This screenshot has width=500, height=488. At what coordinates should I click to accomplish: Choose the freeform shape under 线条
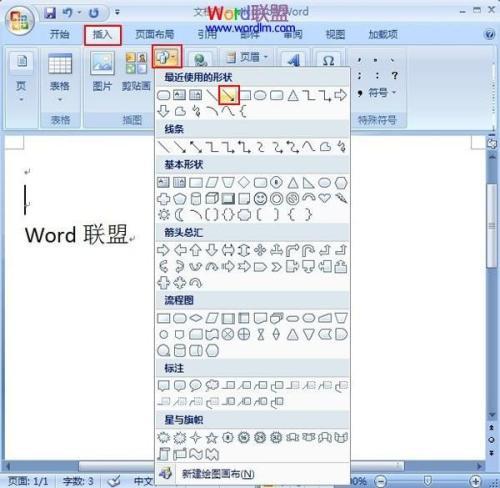click(x=325, y=147)
